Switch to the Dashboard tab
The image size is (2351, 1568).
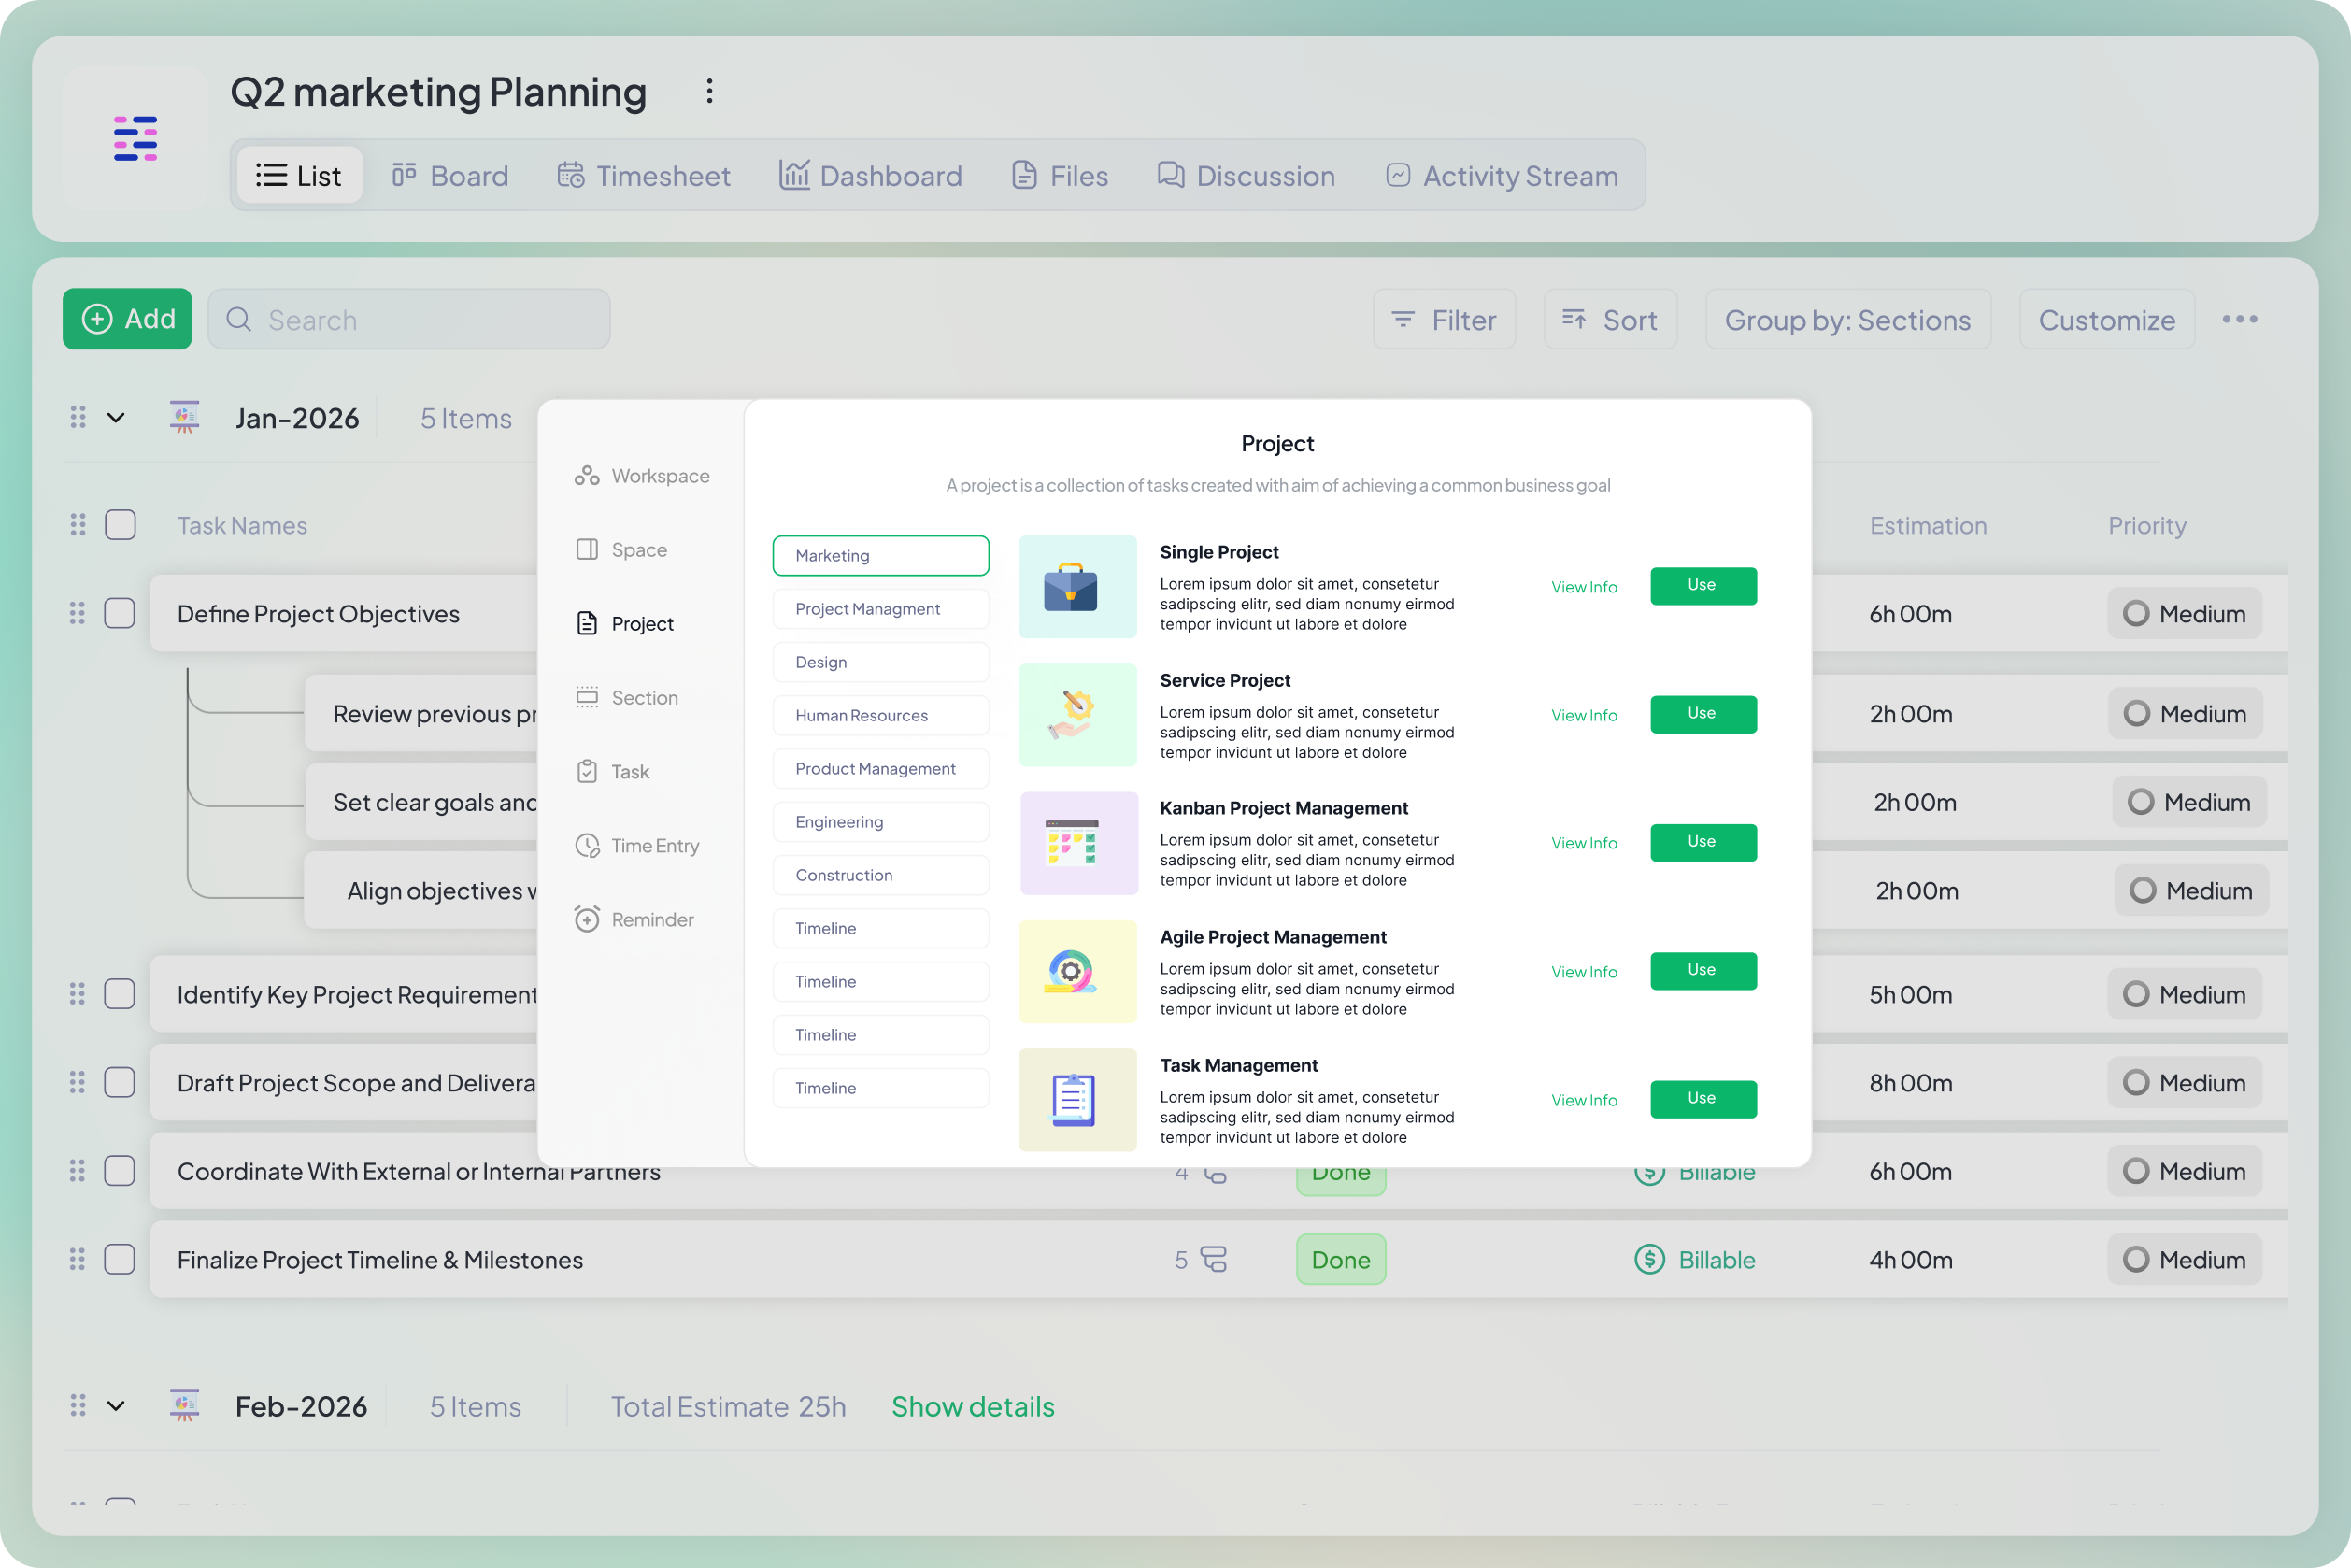(870, 176)
